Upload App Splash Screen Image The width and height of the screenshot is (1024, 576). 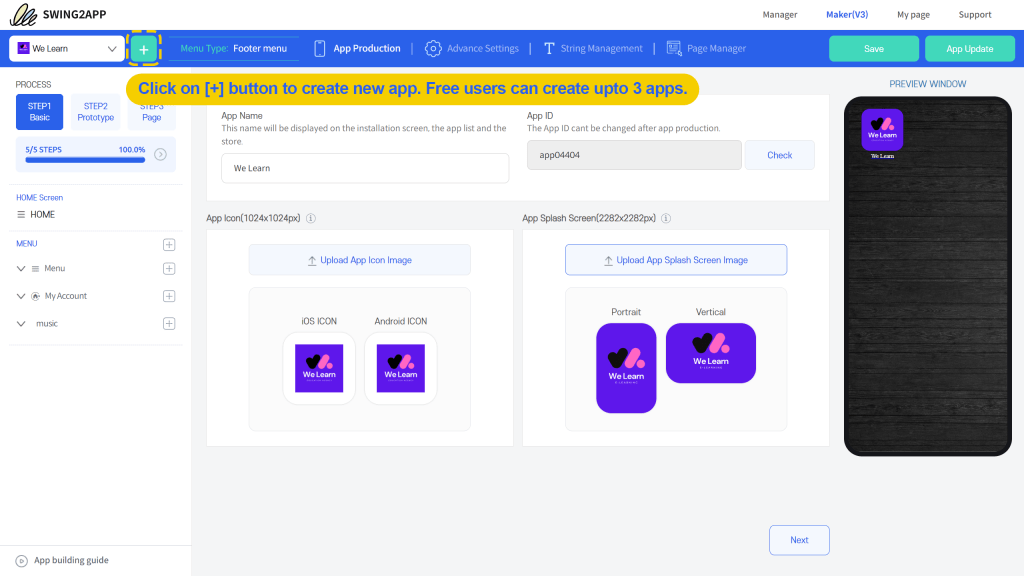676,260
